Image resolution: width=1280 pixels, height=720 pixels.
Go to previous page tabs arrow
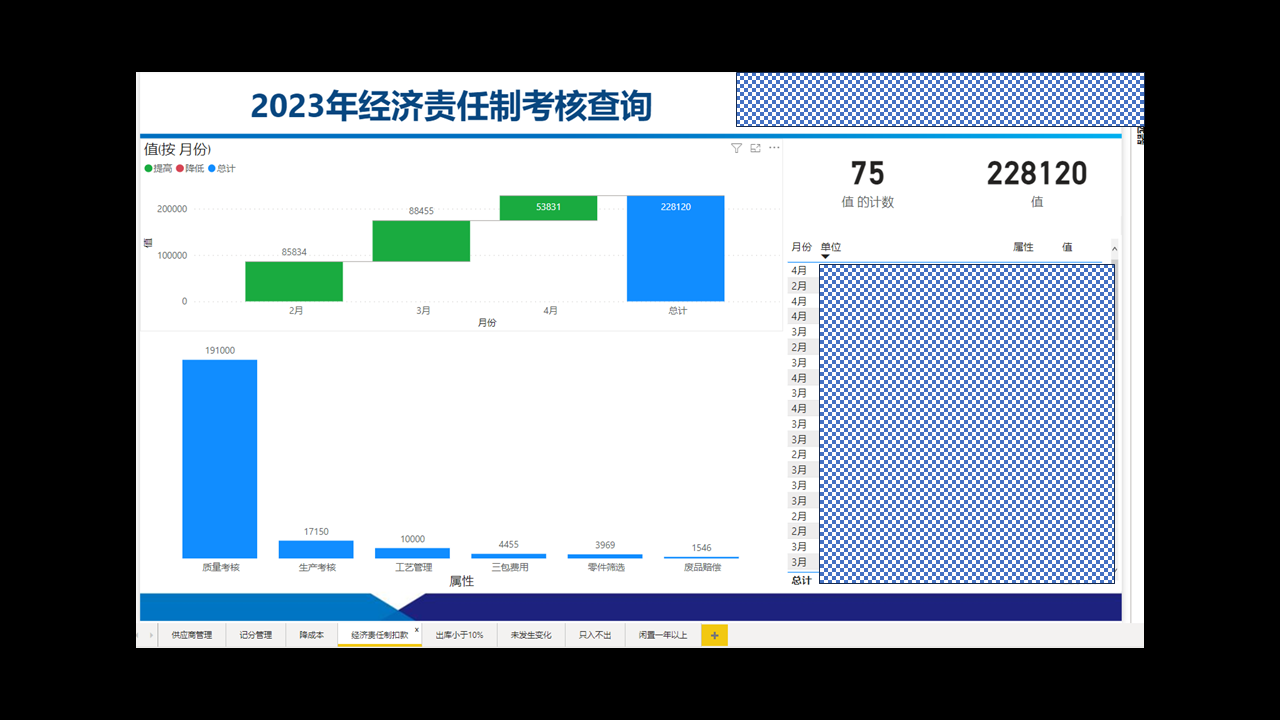pos(139,635)
